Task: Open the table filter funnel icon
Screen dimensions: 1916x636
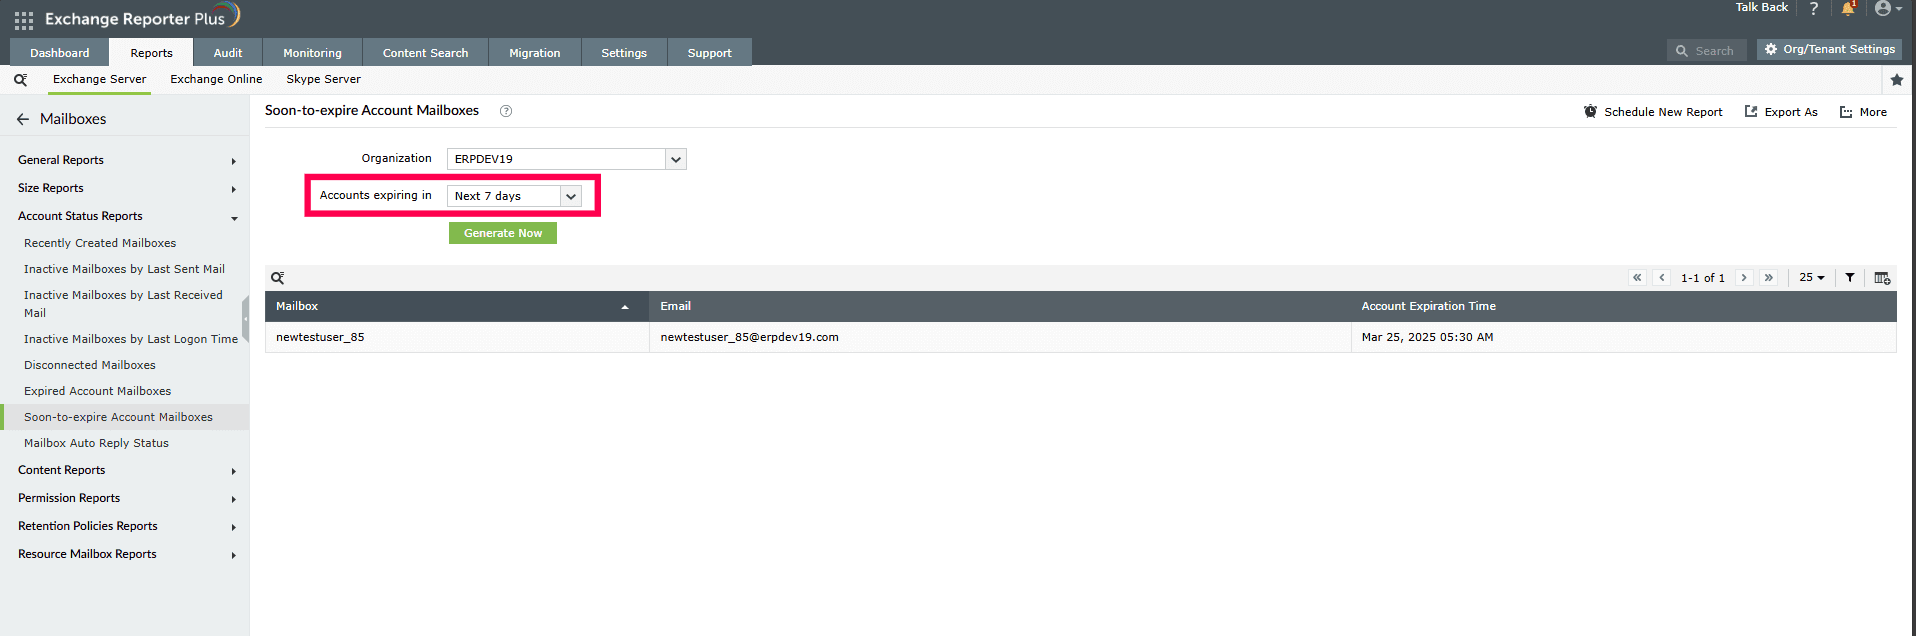Action: [1850, 278]
